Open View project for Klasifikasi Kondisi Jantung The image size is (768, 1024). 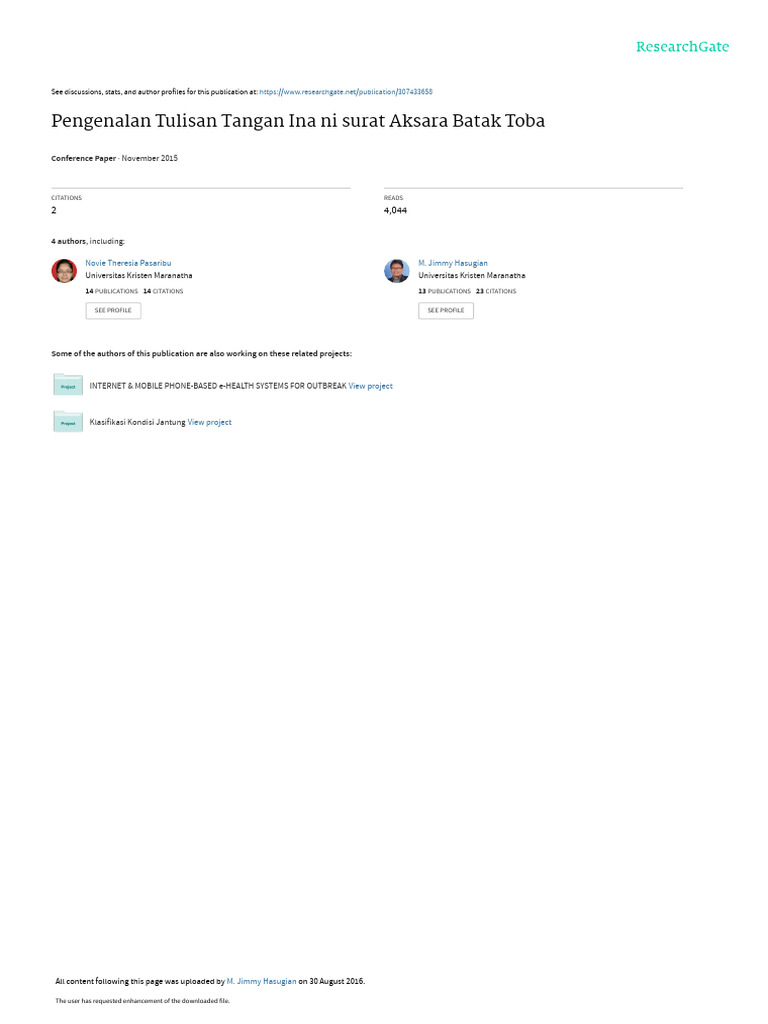[x=210, y=423]
